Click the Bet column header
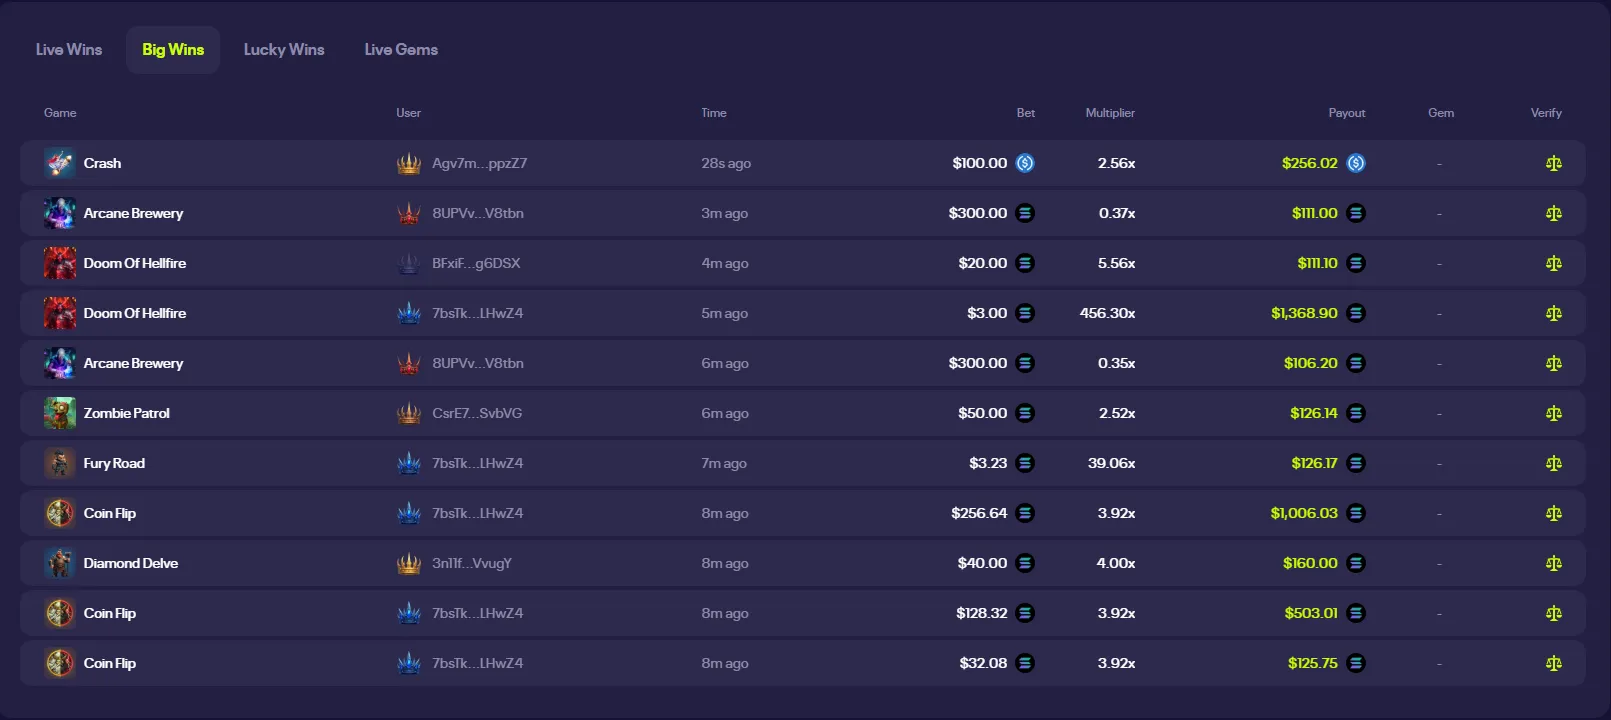Screen dimensions: 1611x720 [1026, 113]
